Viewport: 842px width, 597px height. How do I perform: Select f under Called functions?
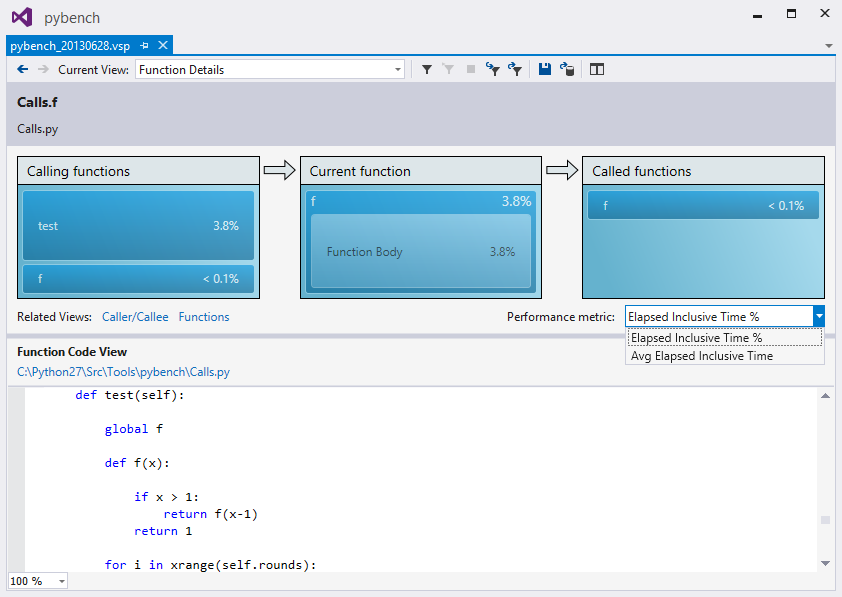[703, 206]
